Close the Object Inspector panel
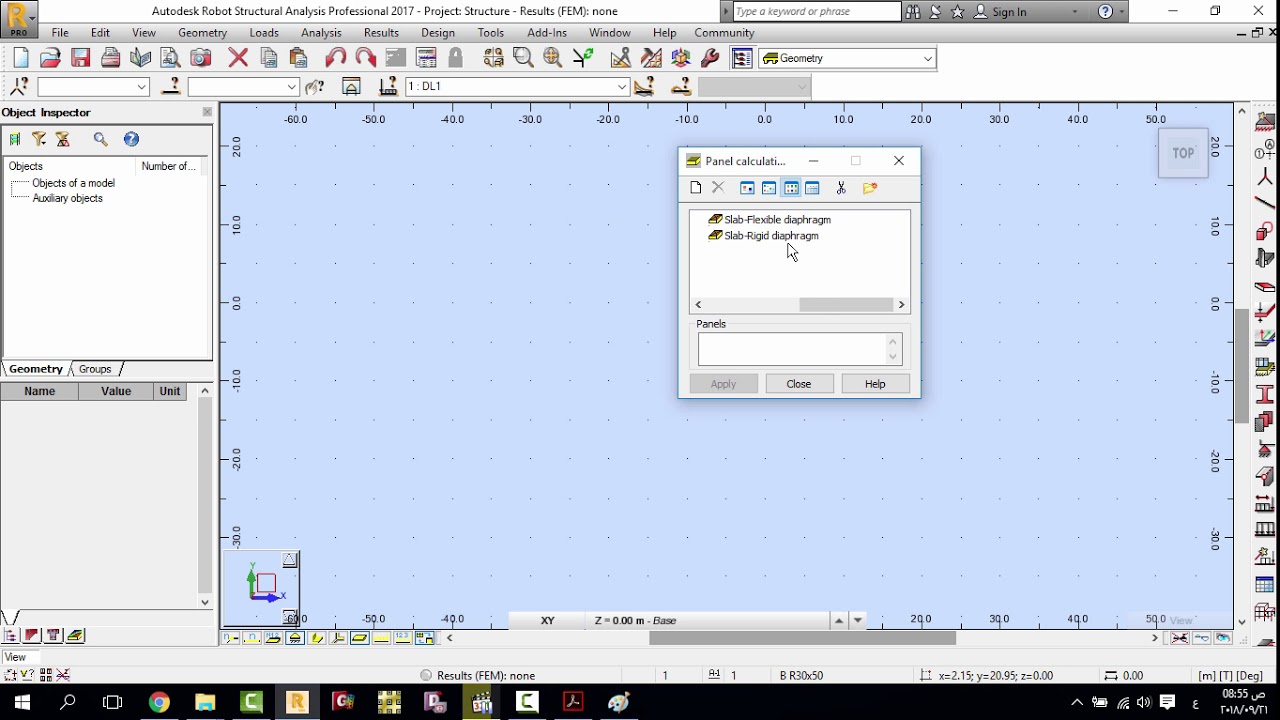The width and height of the screenshot is (1280, 720). 207,112
